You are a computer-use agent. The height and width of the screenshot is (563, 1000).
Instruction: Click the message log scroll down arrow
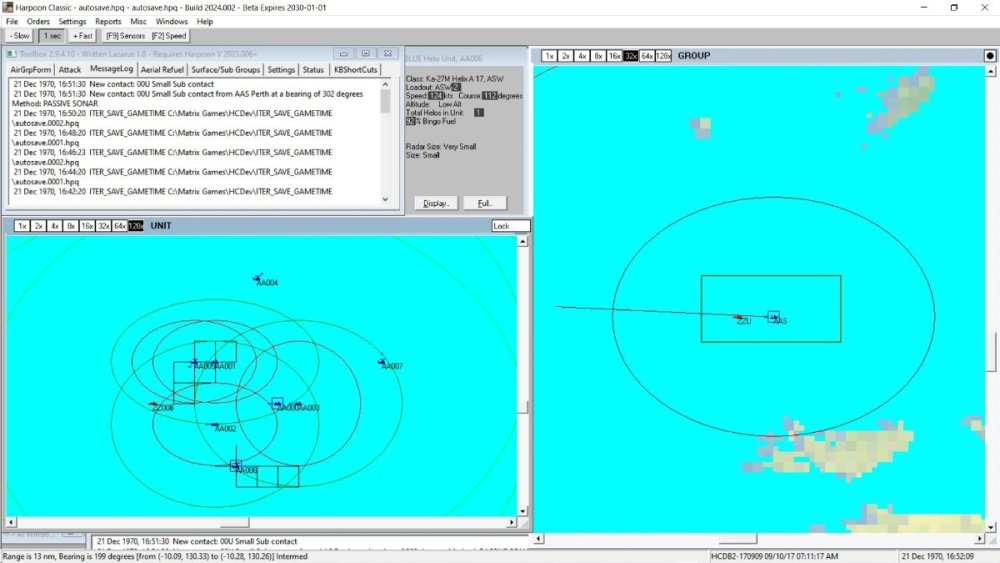[x=385, y=199]
